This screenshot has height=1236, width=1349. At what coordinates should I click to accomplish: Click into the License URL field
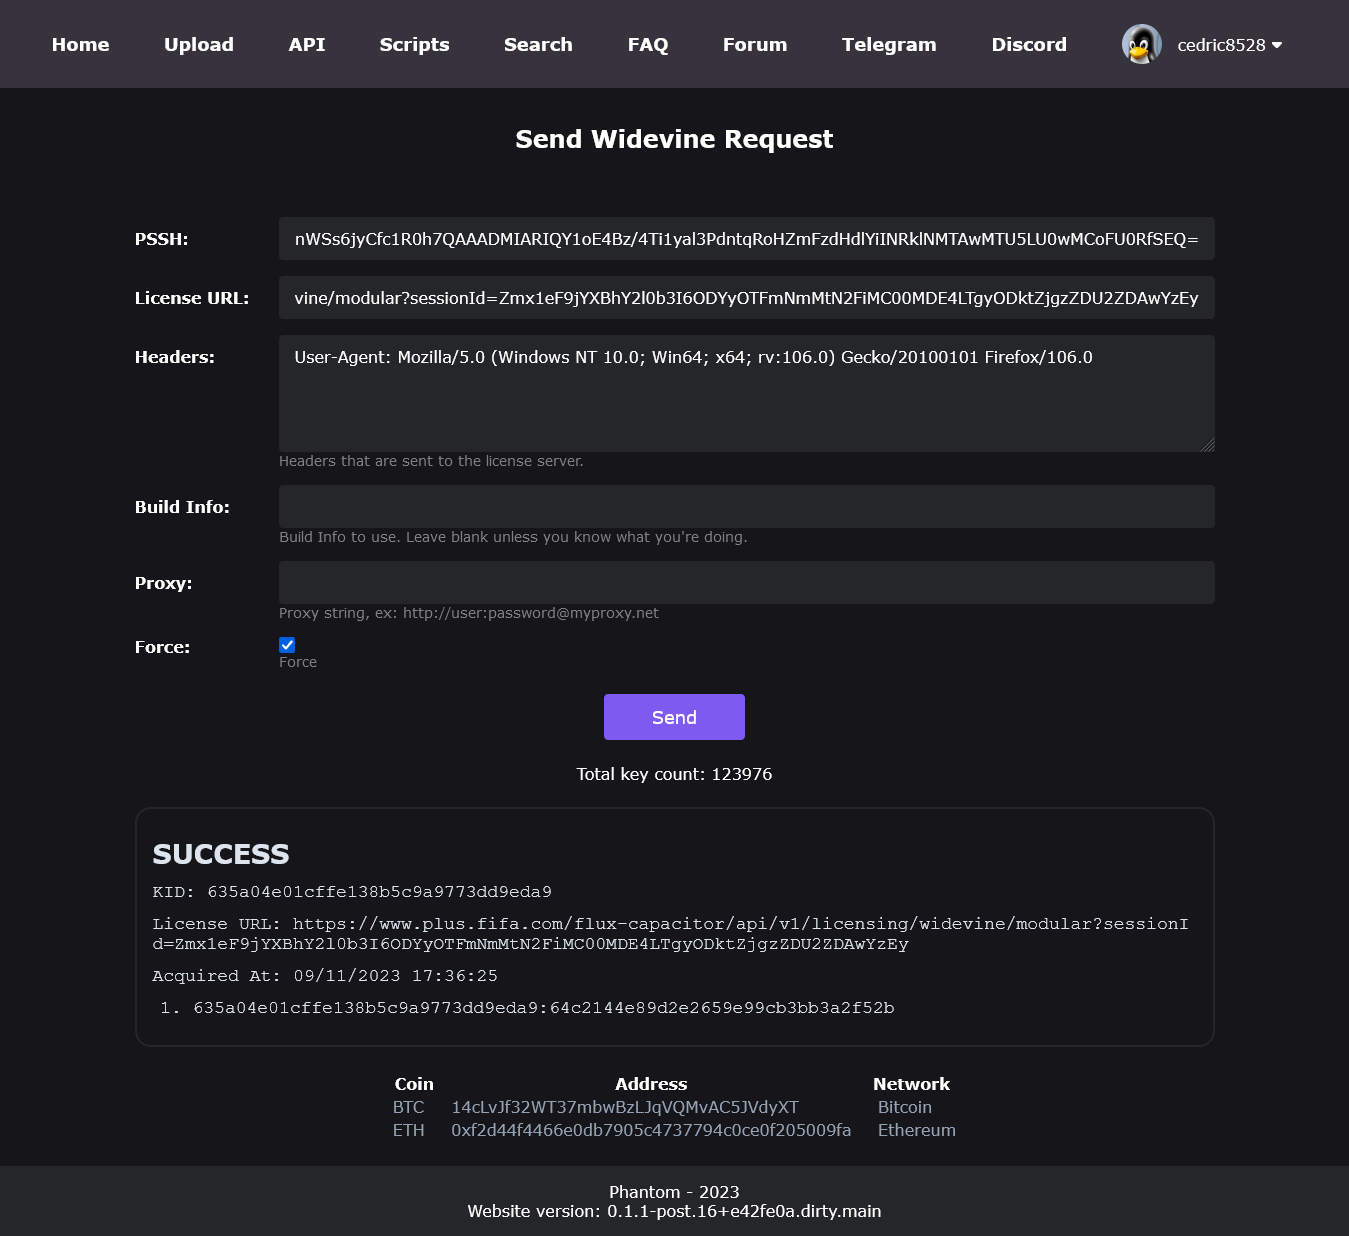(x=746, y=298)
